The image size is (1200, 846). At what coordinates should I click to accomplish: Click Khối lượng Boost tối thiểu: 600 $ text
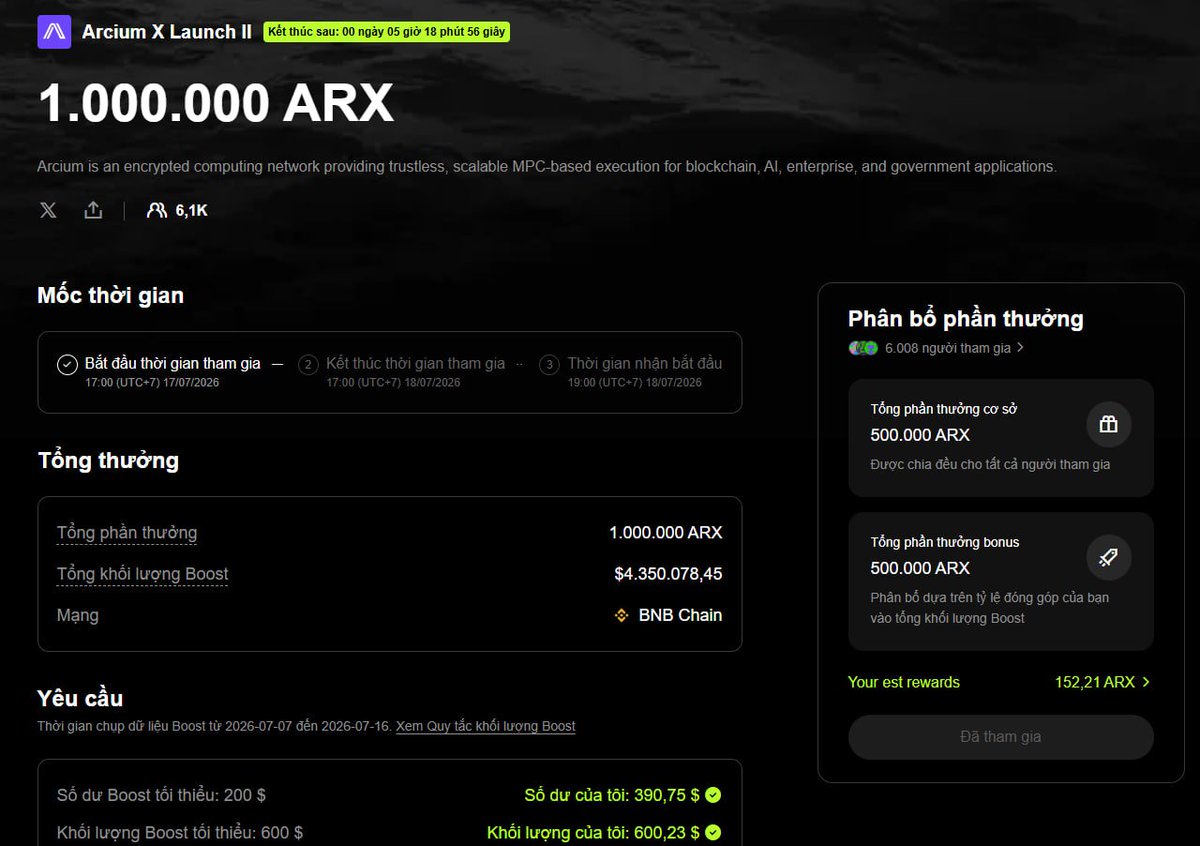point(180,832)
